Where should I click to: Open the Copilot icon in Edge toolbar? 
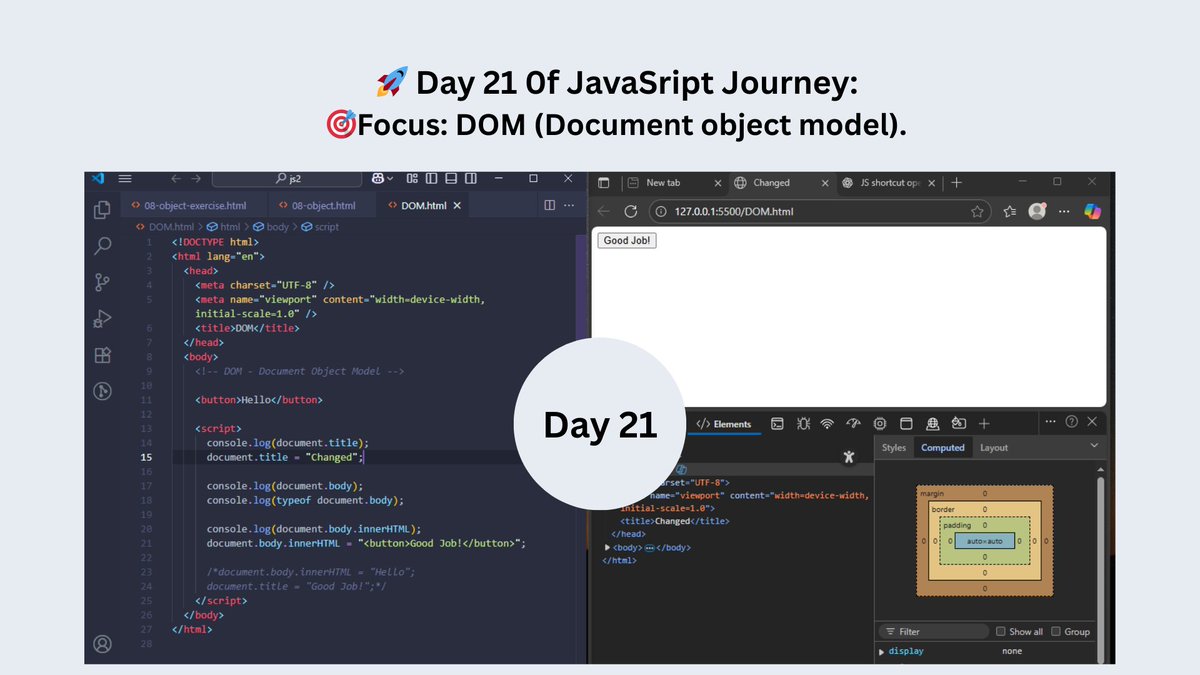[x=1092, y=211]
